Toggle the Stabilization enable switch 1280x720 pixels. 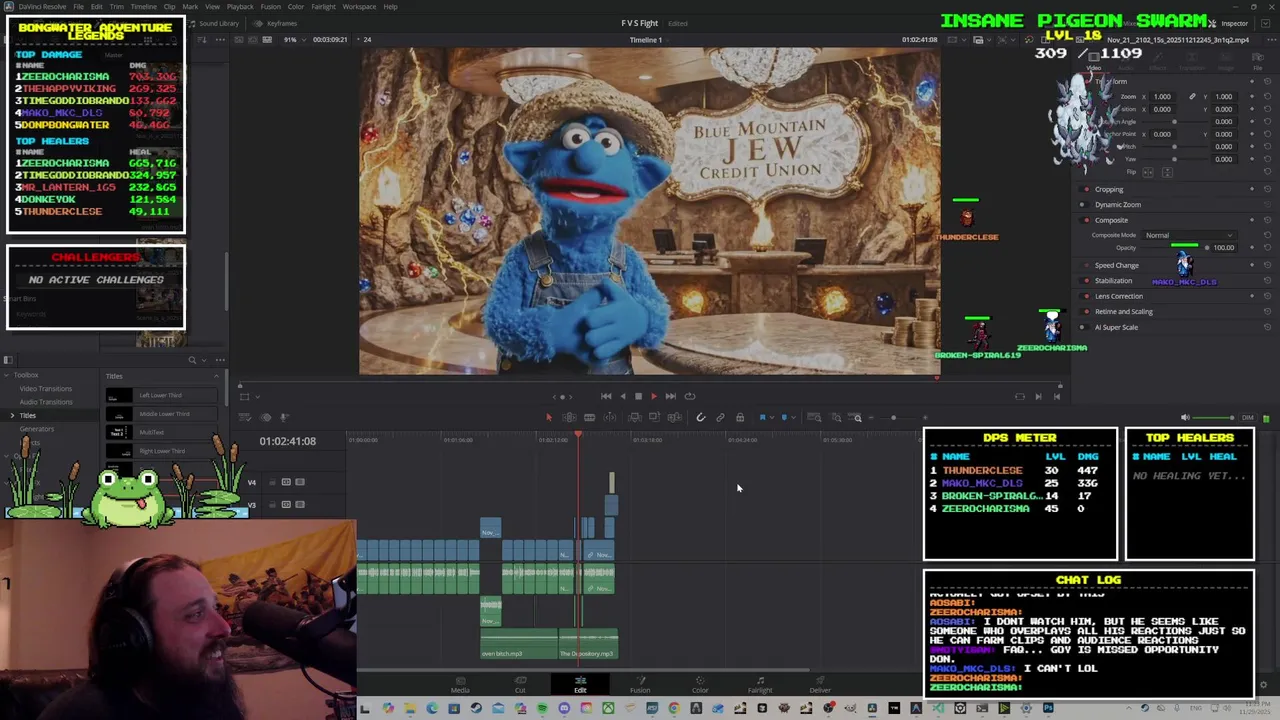coord(1086,281)
